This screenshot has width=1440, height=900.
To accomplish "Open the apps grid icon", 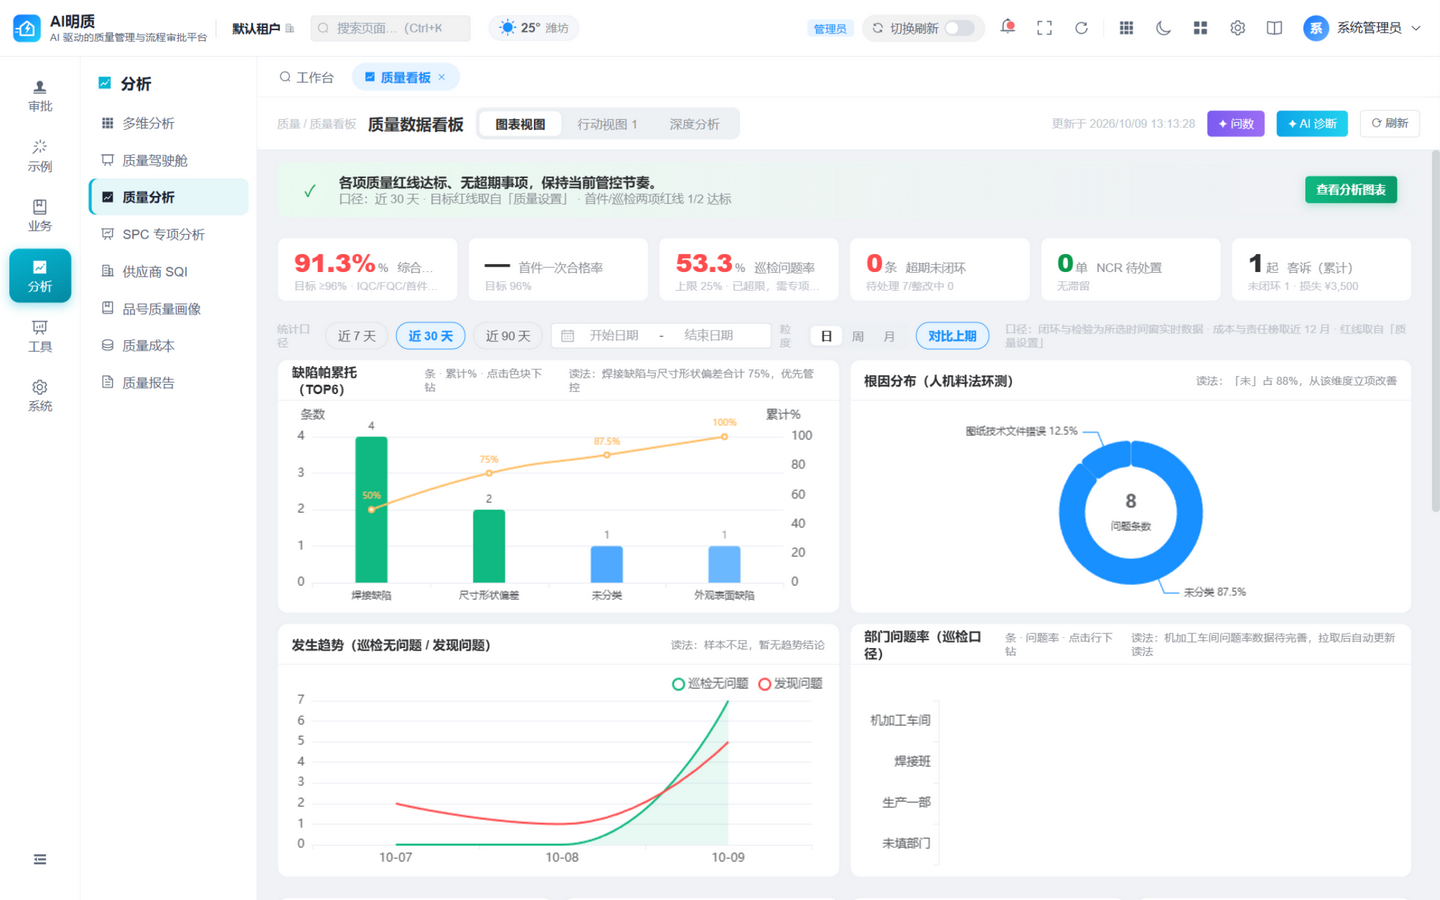I will tap(1126, 28).
